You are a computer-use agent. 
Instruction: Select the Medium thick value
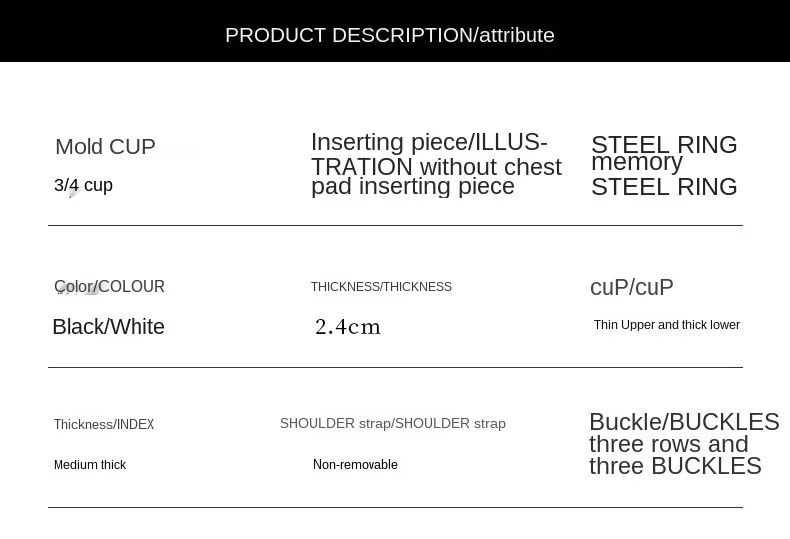click(90, 464)
